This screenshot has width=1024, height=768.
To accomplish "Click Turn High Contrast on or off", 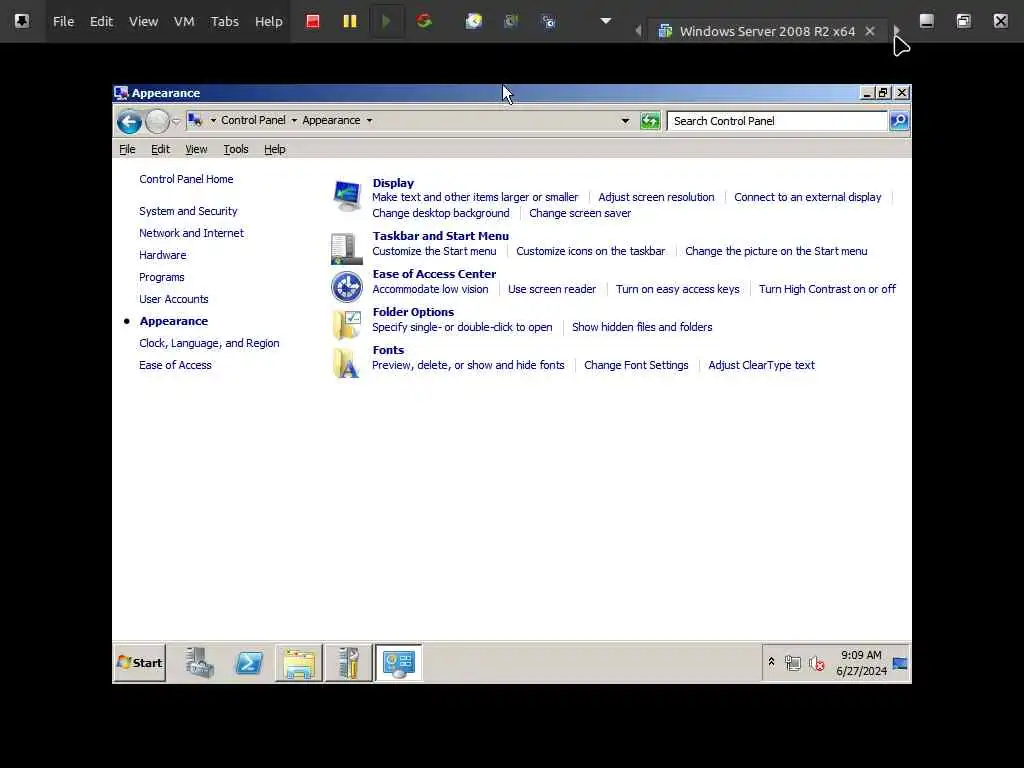I will click(827, 289).
